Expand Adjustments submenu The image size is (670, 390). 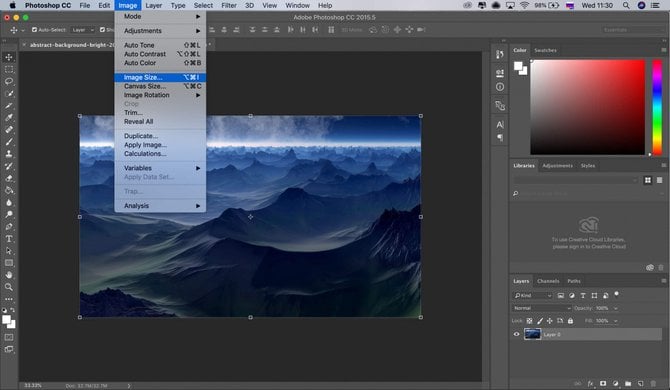click(x=160, y=31)
